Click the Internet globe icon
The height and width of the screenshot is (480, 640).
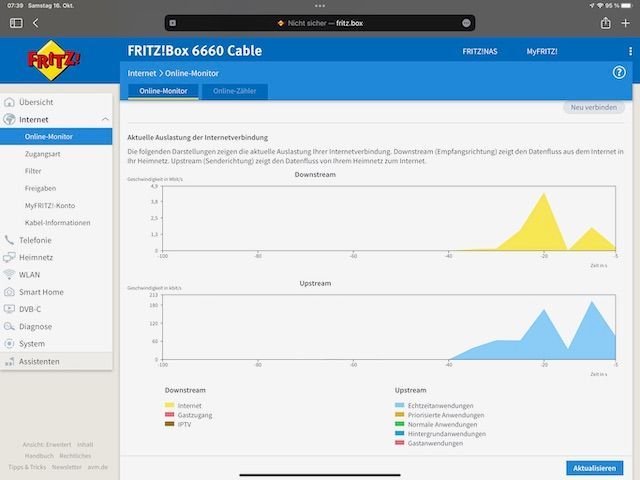tap(9, 119)
